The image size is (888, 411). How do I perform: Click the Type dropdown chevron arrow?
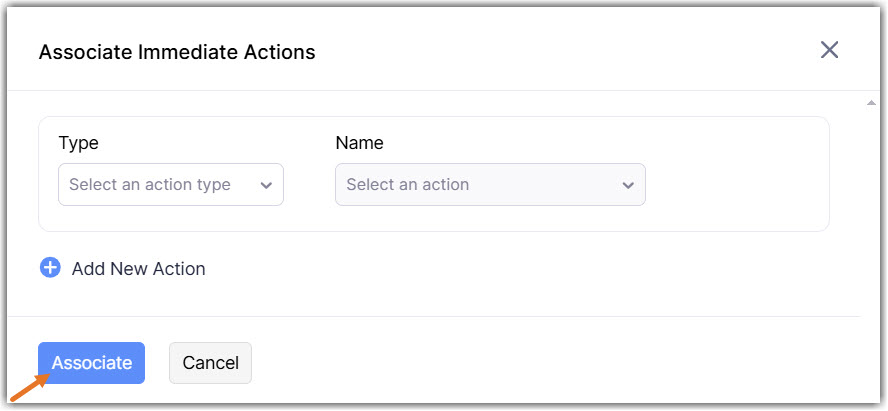266,185
